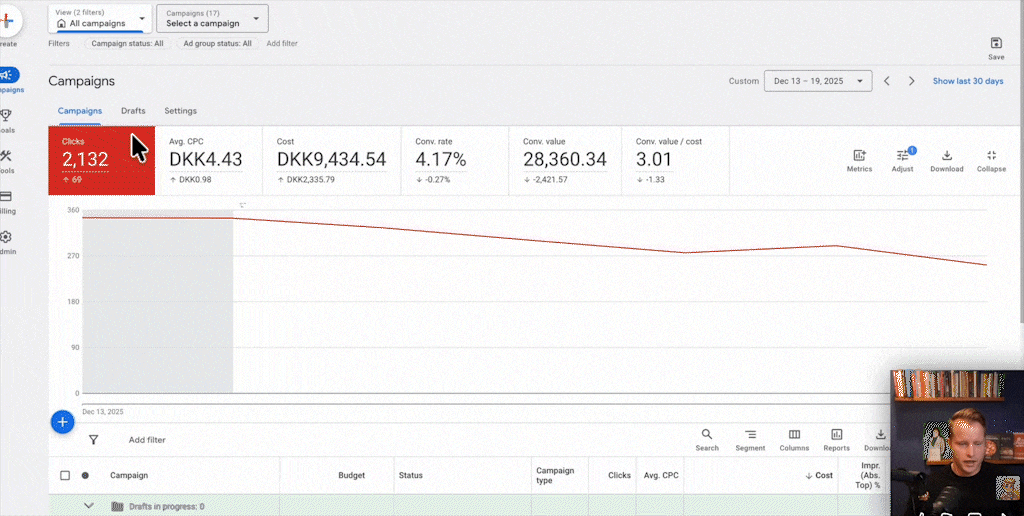The image size is (1024, 516).
Task: Toggle the select-all campaigns checkbox
Action: tap(65, 476)
